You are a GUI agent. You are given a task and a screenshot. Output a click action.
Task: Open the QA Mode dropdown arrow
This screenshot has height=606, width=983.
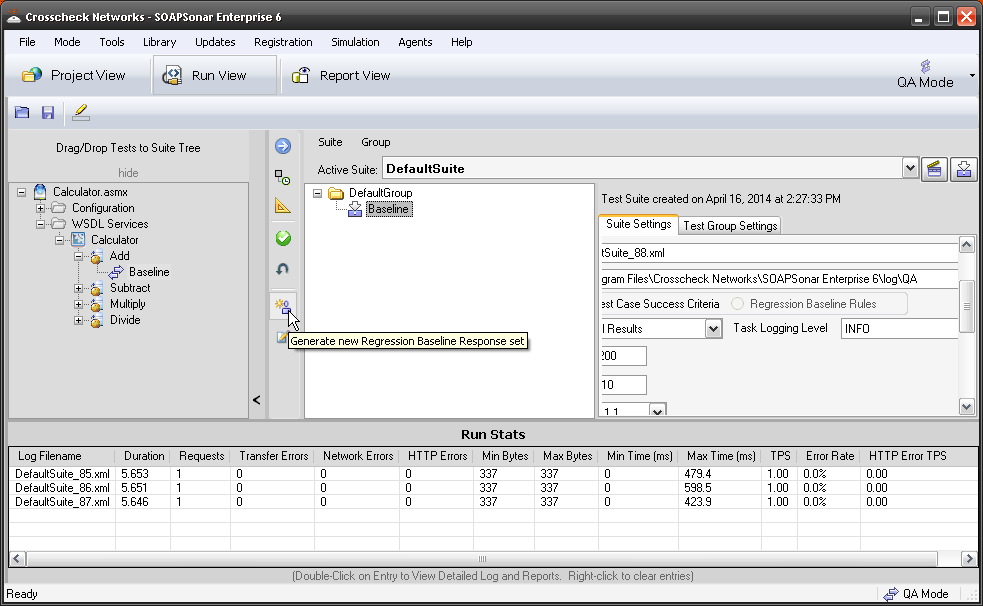972,75
